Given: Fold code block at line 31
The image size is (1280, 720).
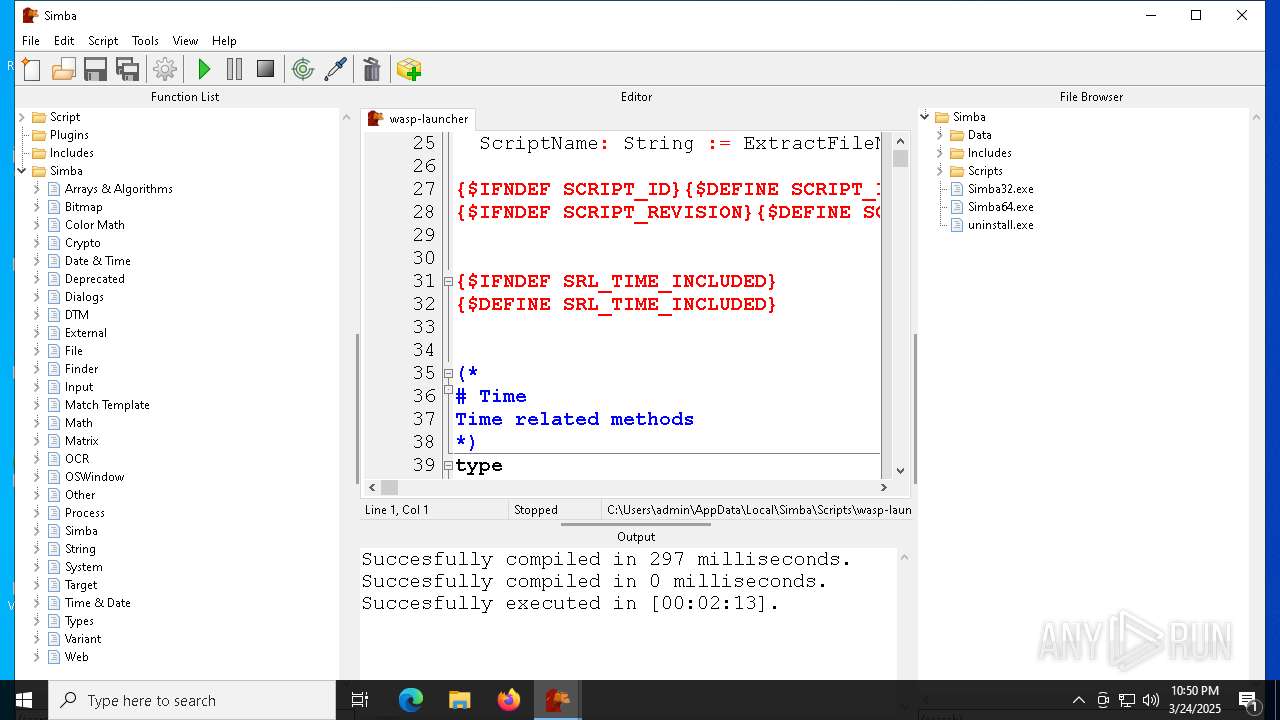Looking at the screenshot, I should point(448,282).
